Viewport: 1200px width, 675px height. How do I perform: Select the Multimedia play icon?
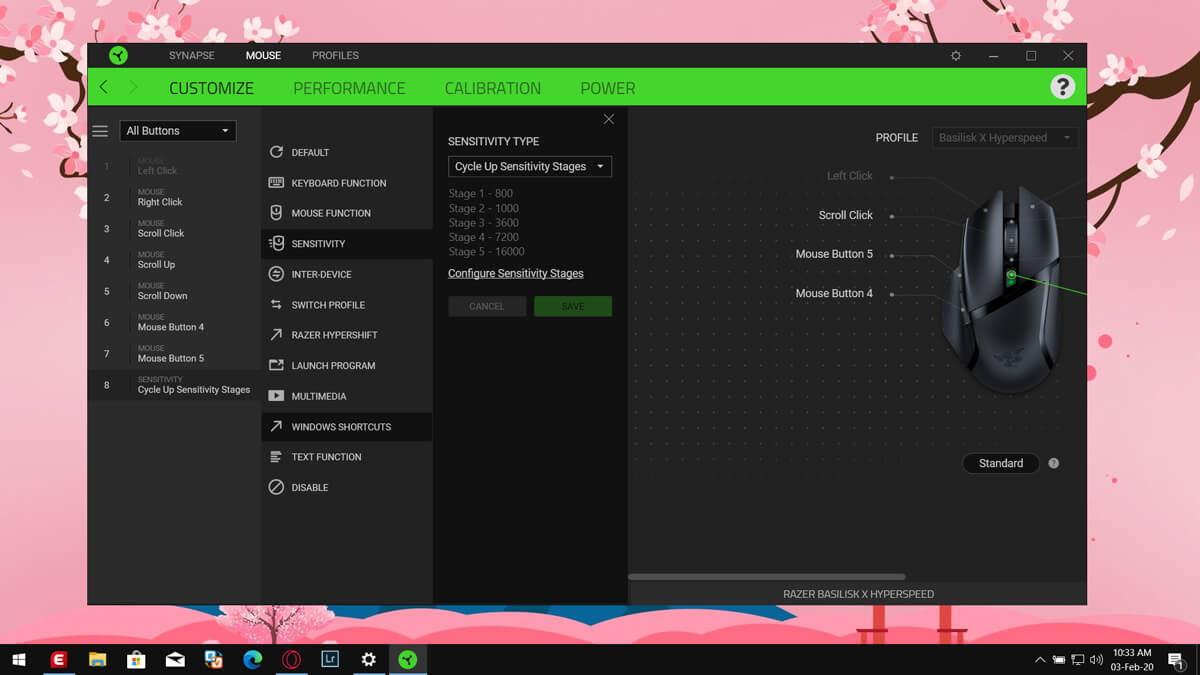click(x=276, y=396)
